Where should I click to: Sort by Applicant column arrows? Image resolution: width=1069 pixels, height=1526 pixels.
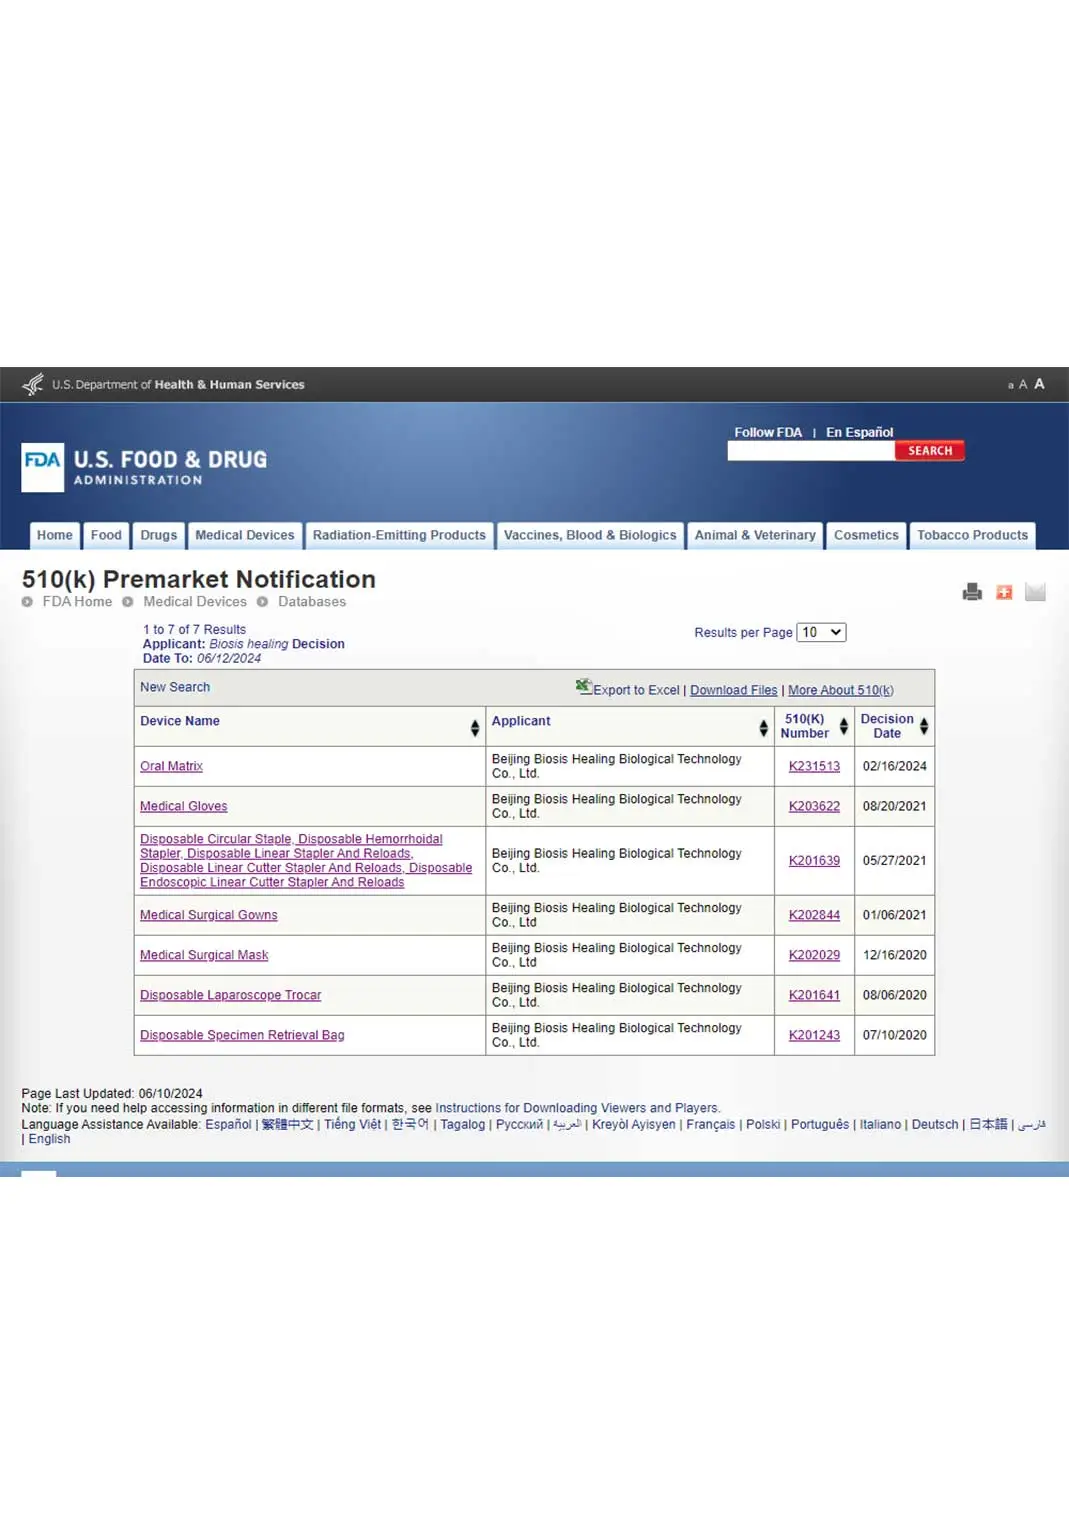pyautogui.click(x=763, y=728)
